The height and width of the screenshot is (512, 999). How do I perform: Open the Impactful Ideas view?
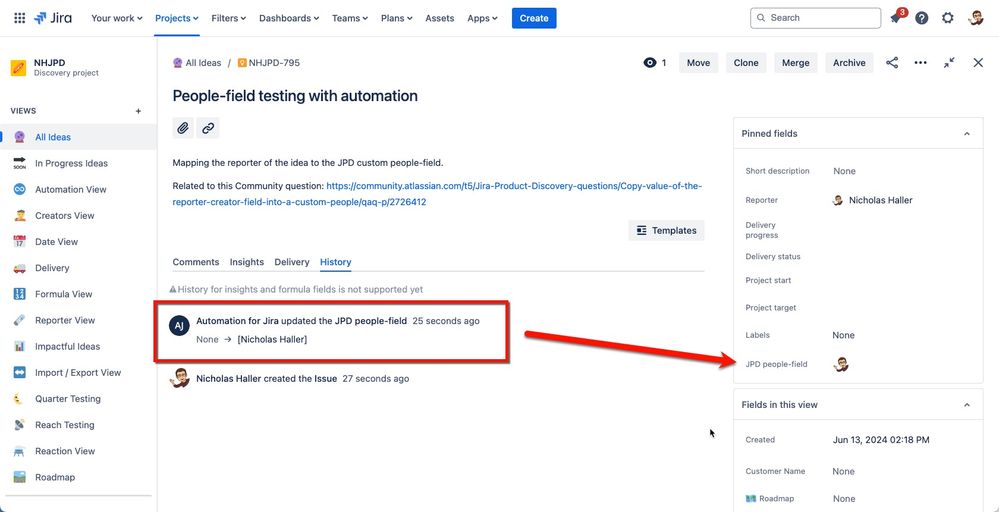79,346
